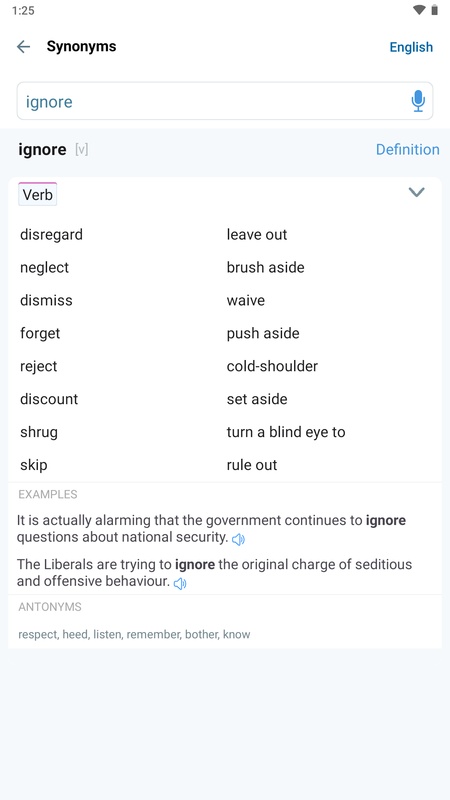Click inside the ignore search field

(x=225, y=101)
